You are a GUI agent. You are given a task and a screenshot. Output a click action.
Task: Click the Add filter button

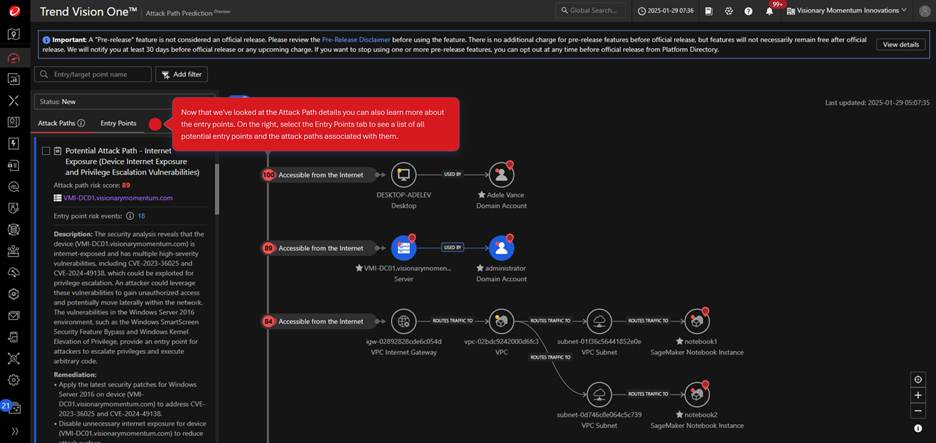pyautogui.click(x=181, y=74)
